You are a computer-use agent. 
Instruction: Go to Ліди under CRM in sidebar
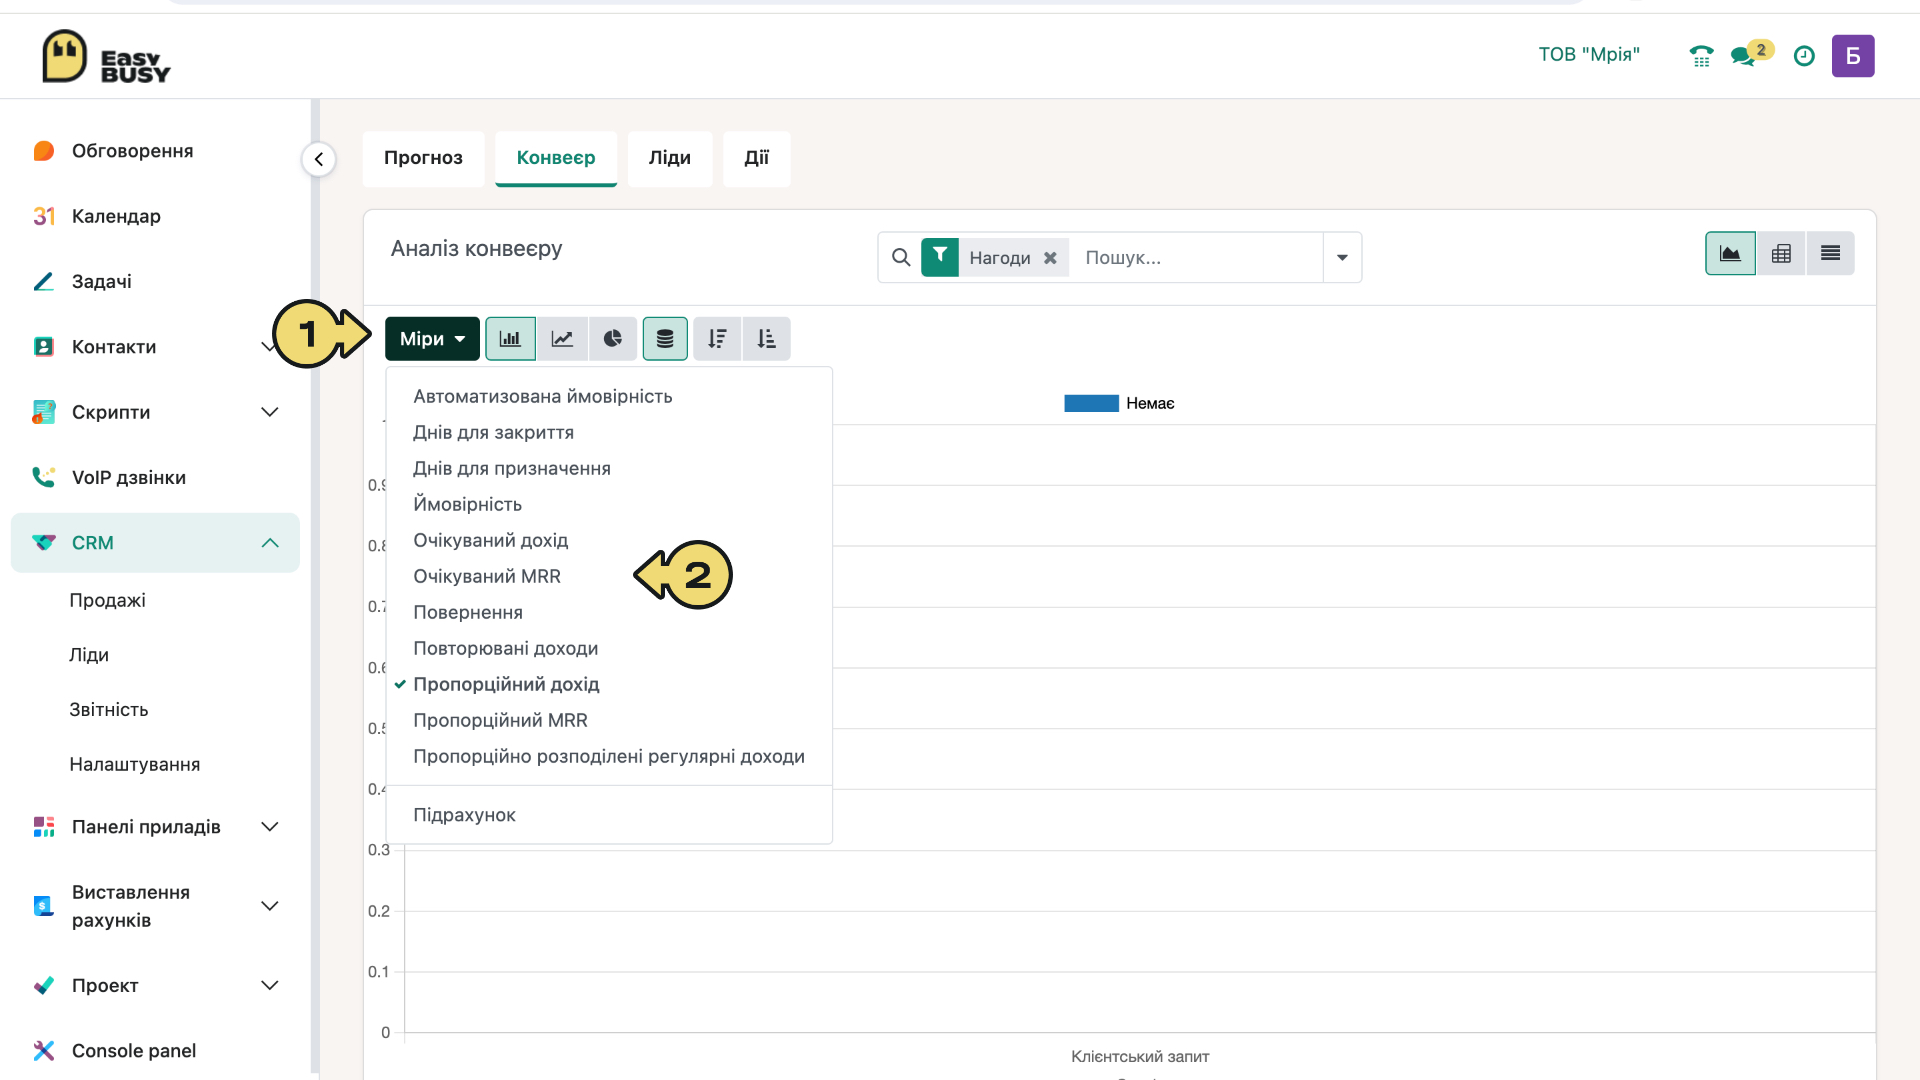(89, 655)
